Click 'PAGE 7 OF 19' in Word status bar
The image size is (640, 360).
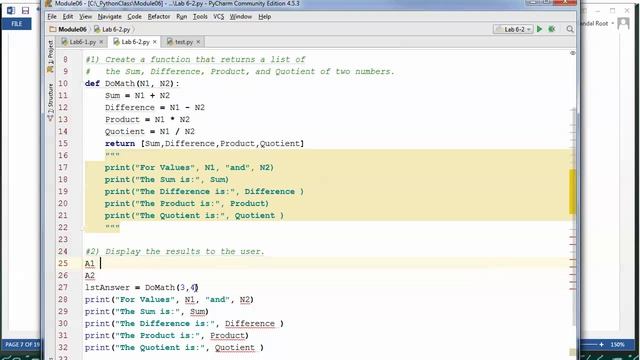click(x=22, y=344)
